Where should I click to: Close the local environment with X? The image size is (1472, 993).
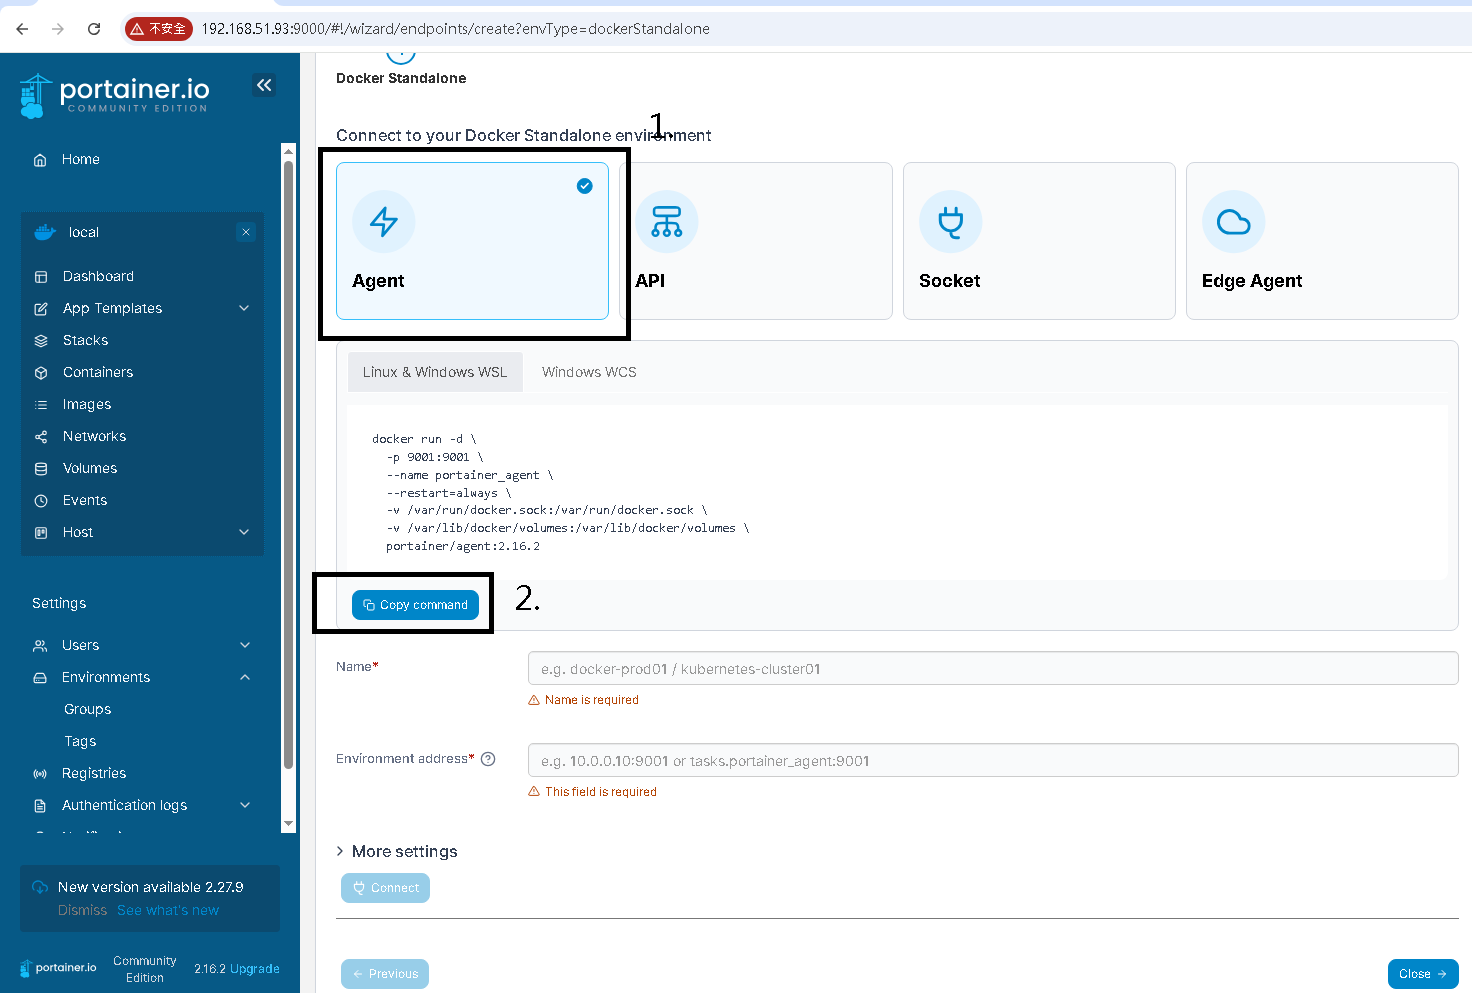click(246, 232)
